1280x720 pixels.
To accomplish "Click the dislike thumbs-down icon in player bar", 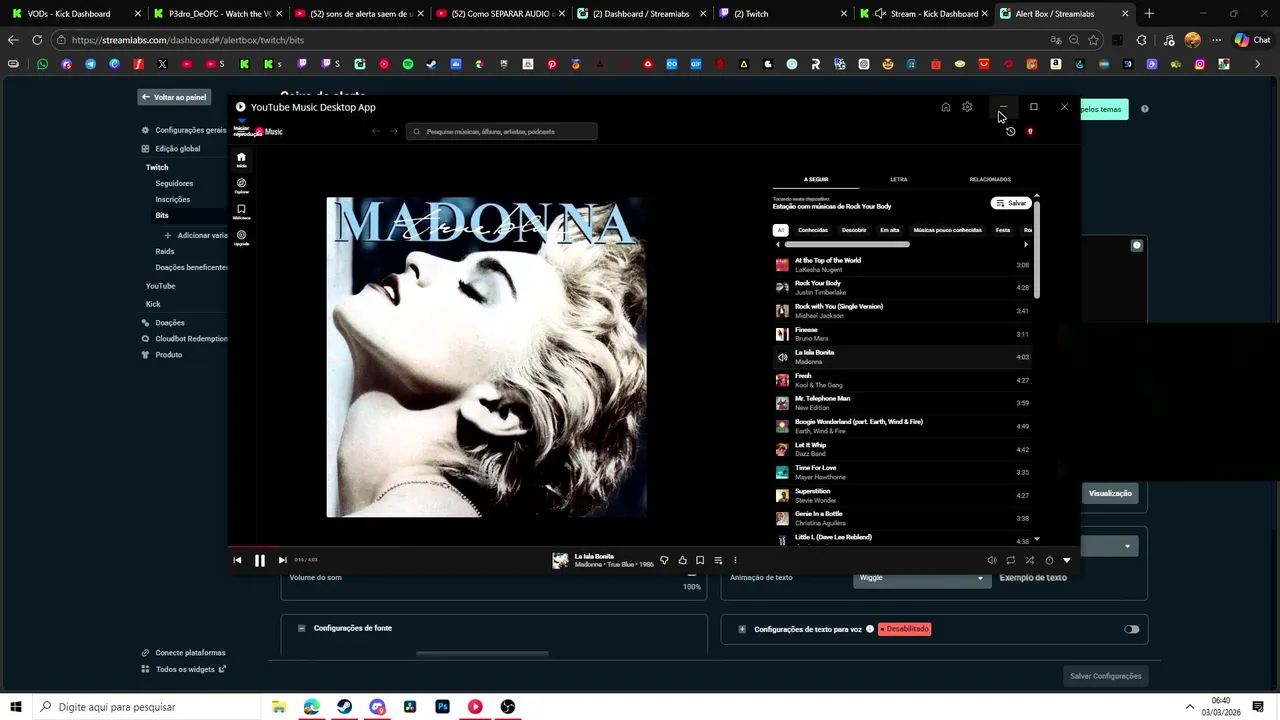I will point(664,560).
